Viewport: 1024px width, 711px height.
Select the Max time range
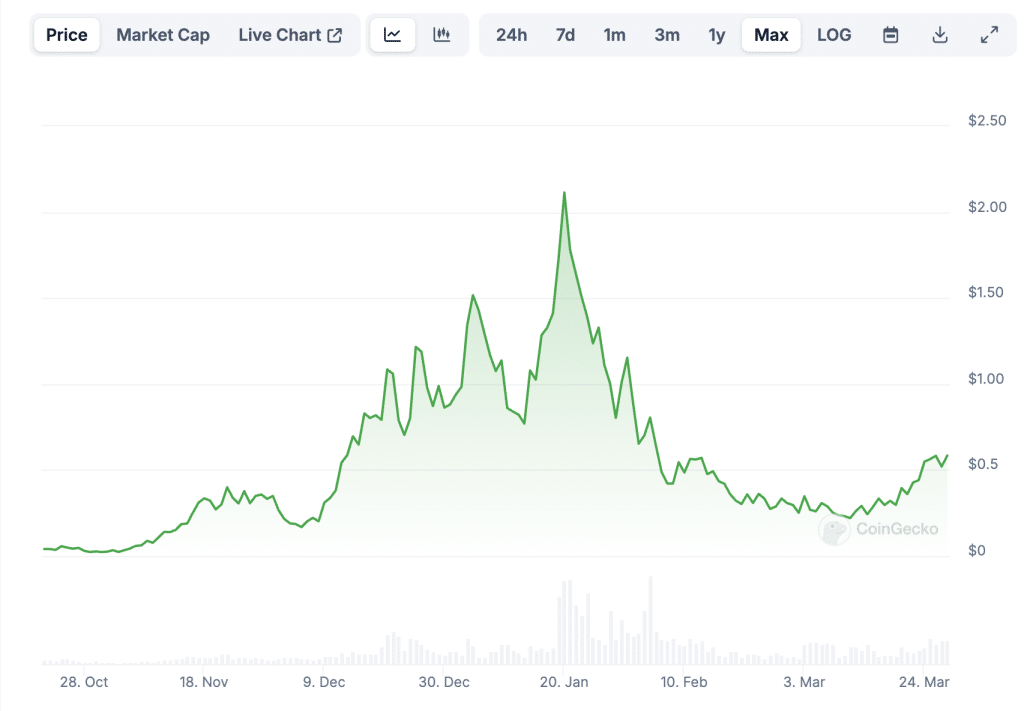[771, 35]
